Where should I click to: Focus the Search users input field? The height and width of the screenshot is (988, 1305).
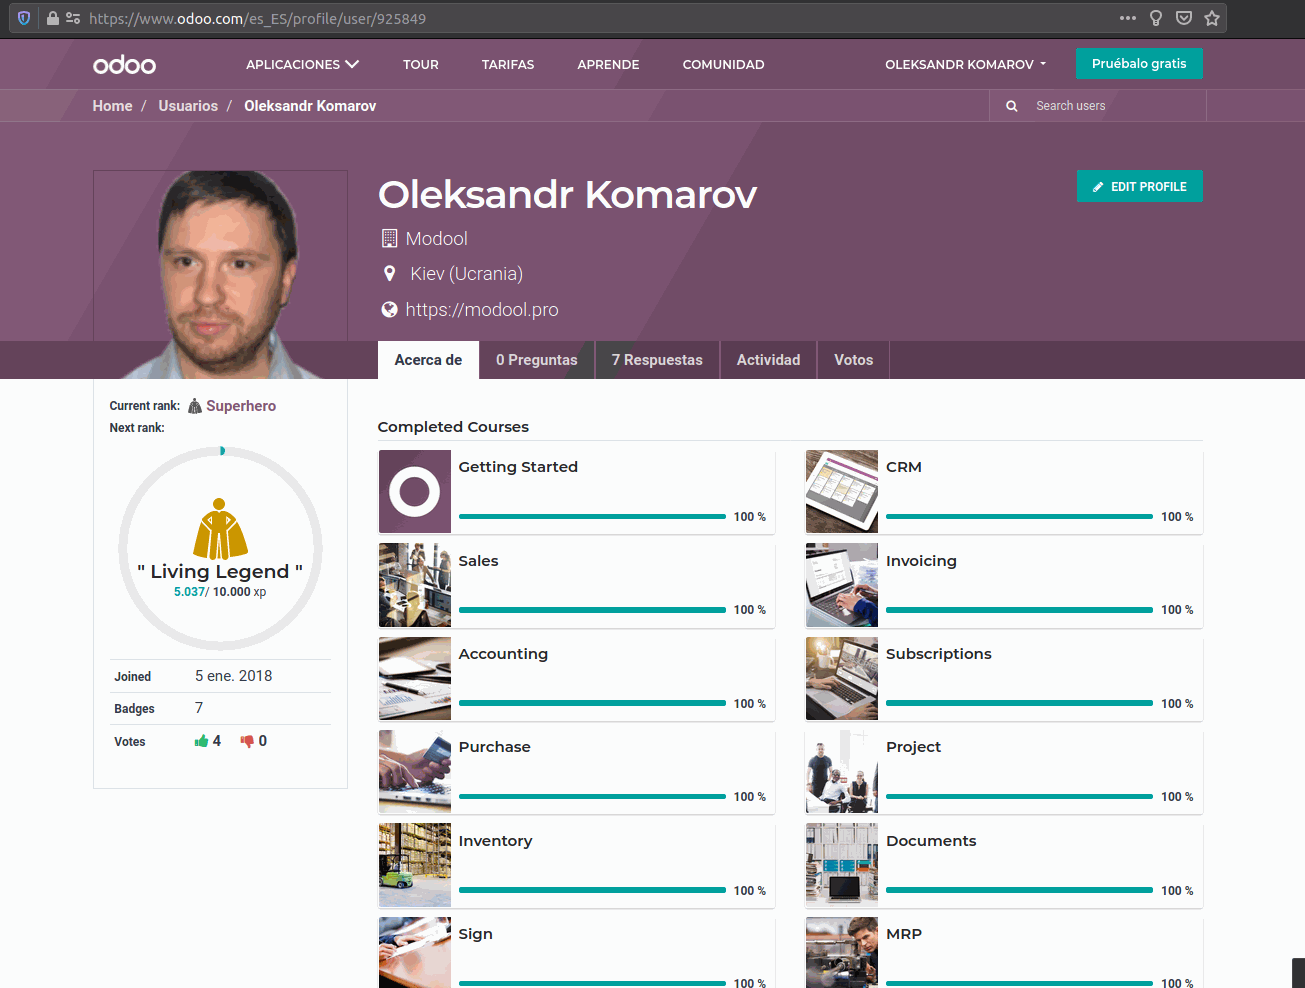click(1118, 106)
